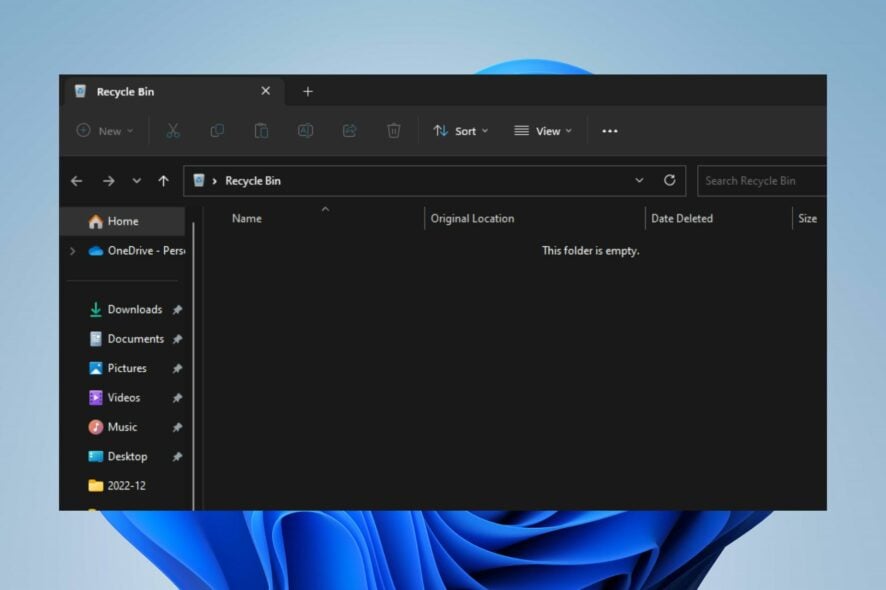Open Downloads in the sidebar
Image resolution: width=886 pixels, height=590 pixels.
(125, 310)
